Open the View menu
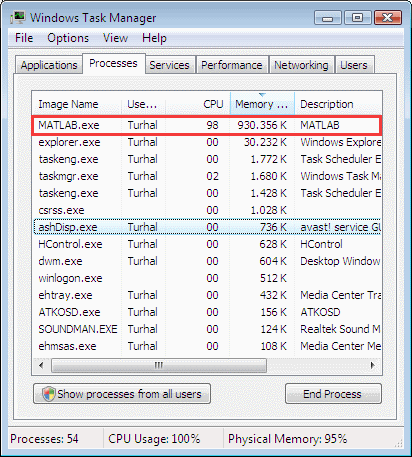This screenshot has width=412, height=457. [x=115, y=38]
